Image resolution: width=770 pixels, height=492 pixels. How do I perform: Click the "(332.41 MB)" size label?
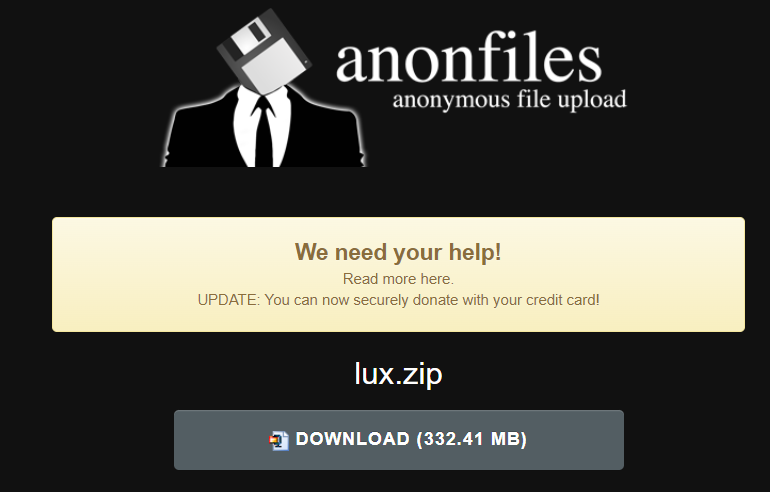(471, 439)
